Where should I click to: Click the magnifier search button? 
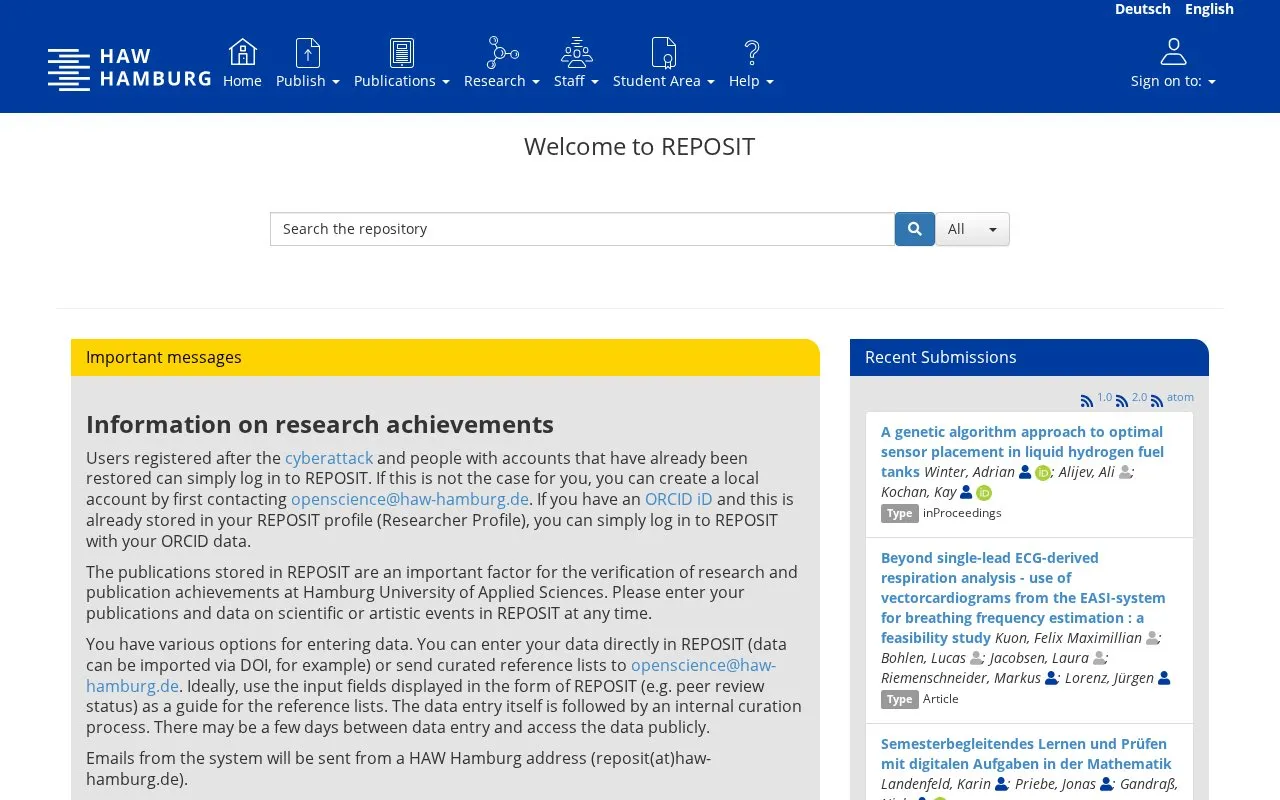point(915,229)
